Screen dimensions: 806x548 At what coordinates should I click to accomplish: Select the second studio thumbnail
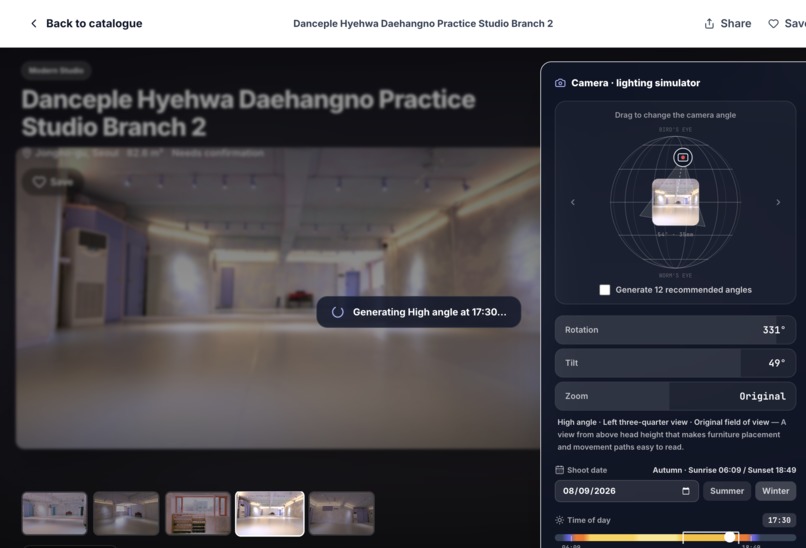[x=126, y=514]
